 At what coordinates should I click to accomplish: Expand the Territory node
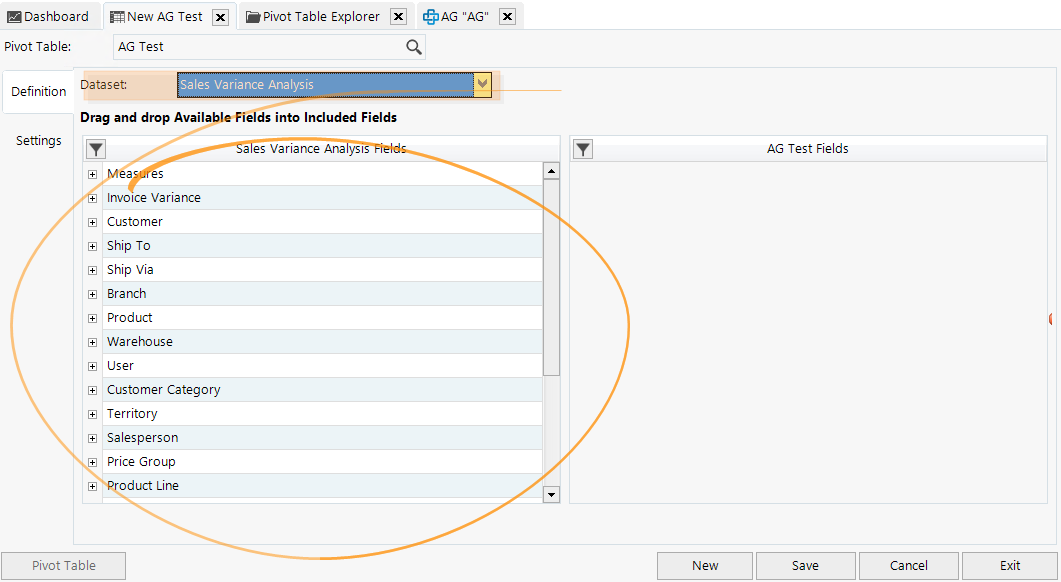pyautogui.click(x=93, y=415)
